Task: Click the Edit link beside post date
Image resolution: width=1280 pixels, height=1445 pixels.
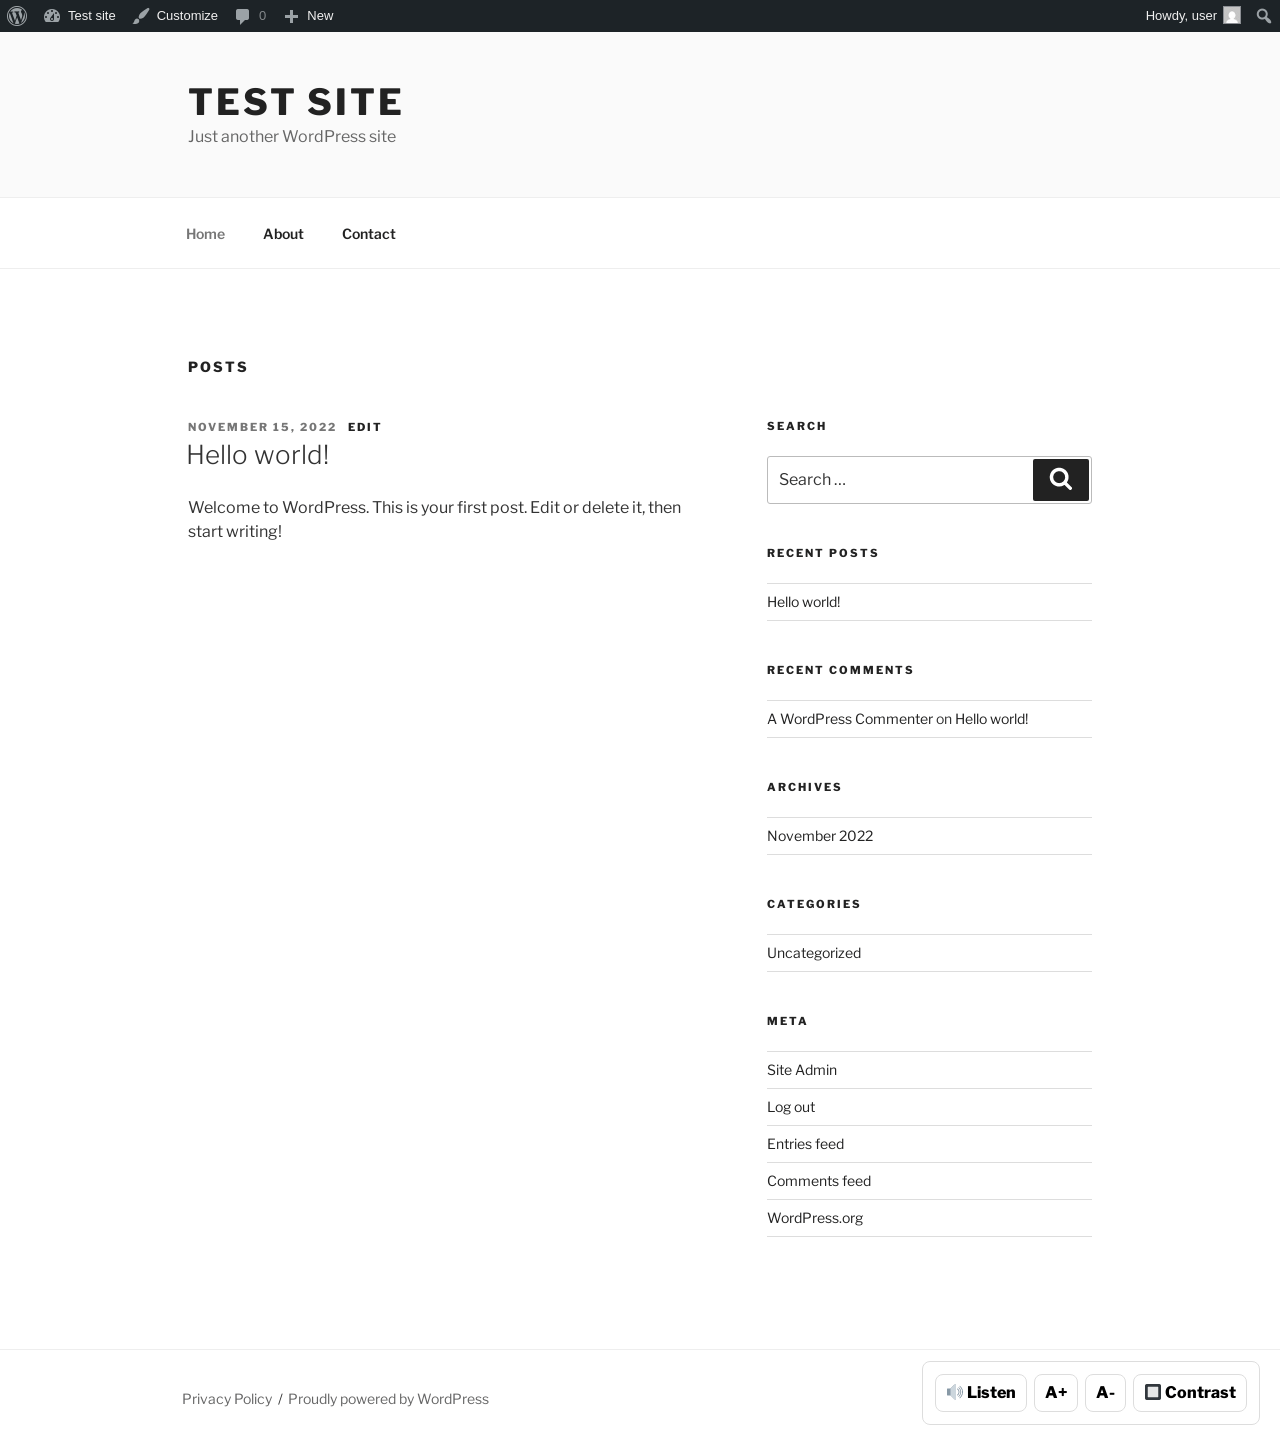Action: pos(365,427)
